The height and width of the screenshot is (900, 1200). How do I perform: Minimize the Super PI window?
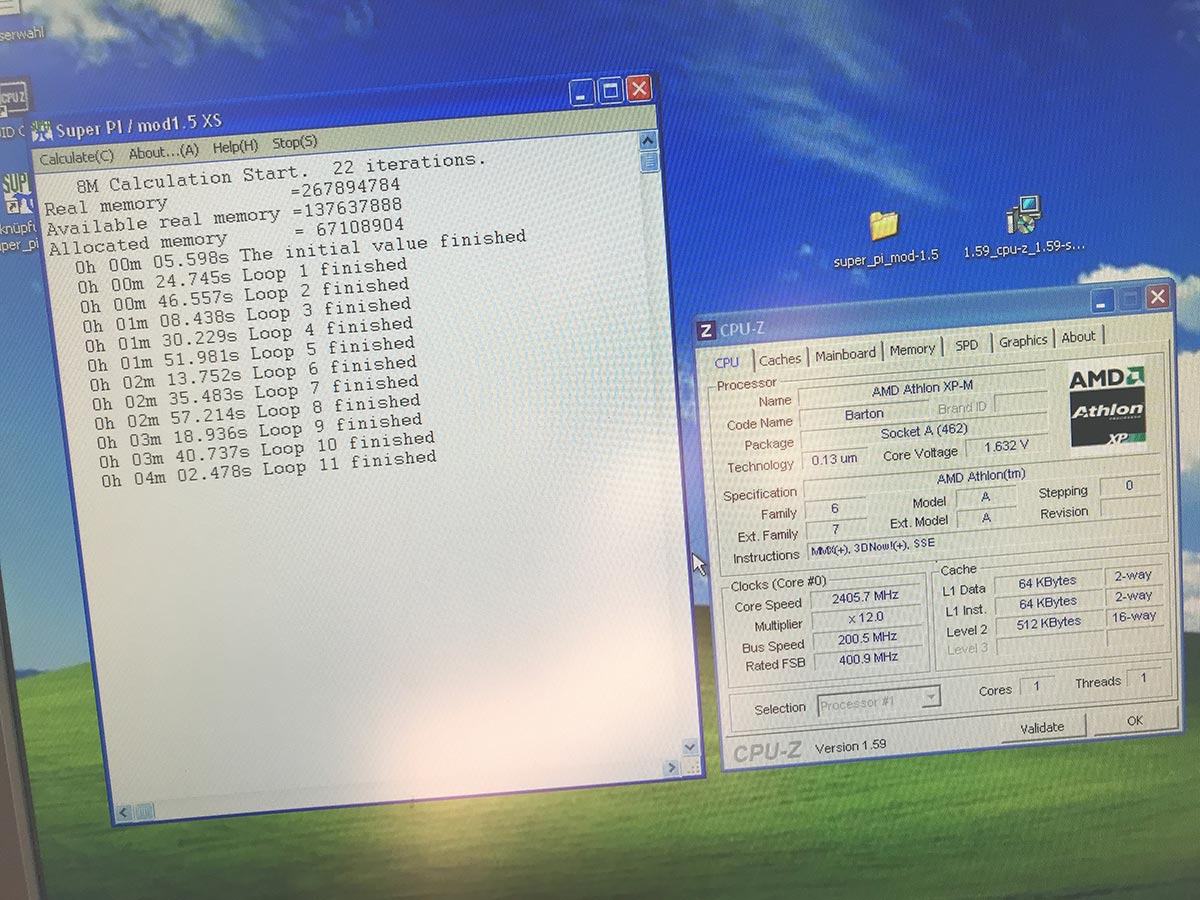click(584, 94)
